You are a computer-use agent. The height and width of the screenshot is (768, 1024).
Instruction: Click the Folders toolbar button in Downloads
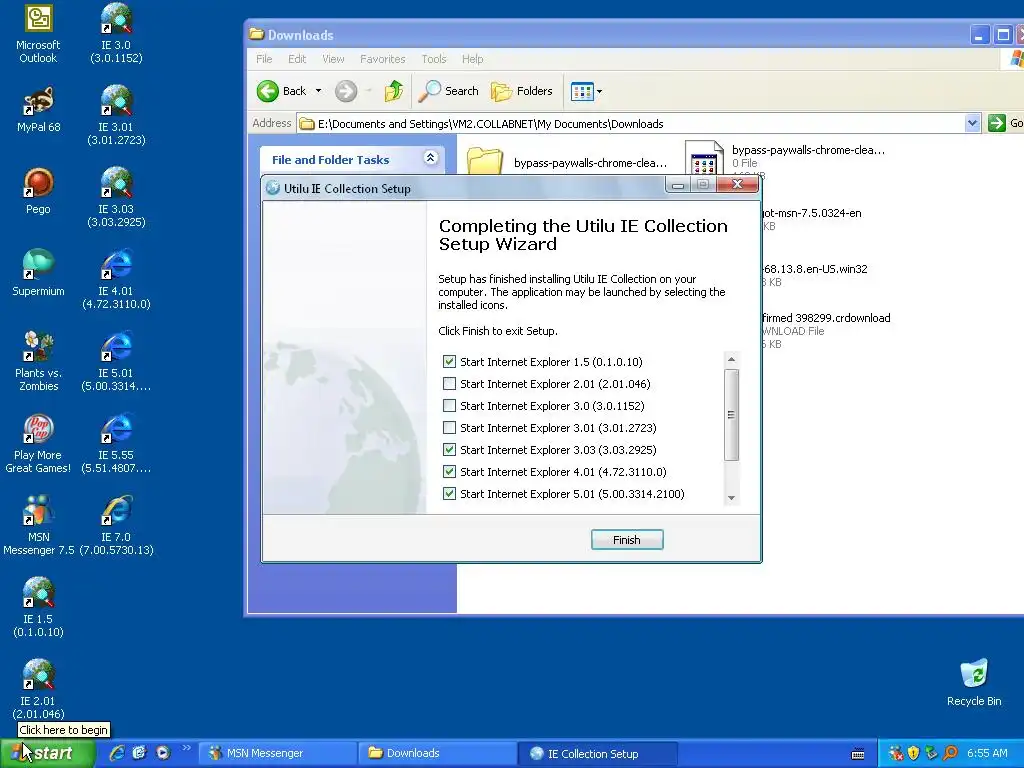(521, 91)
